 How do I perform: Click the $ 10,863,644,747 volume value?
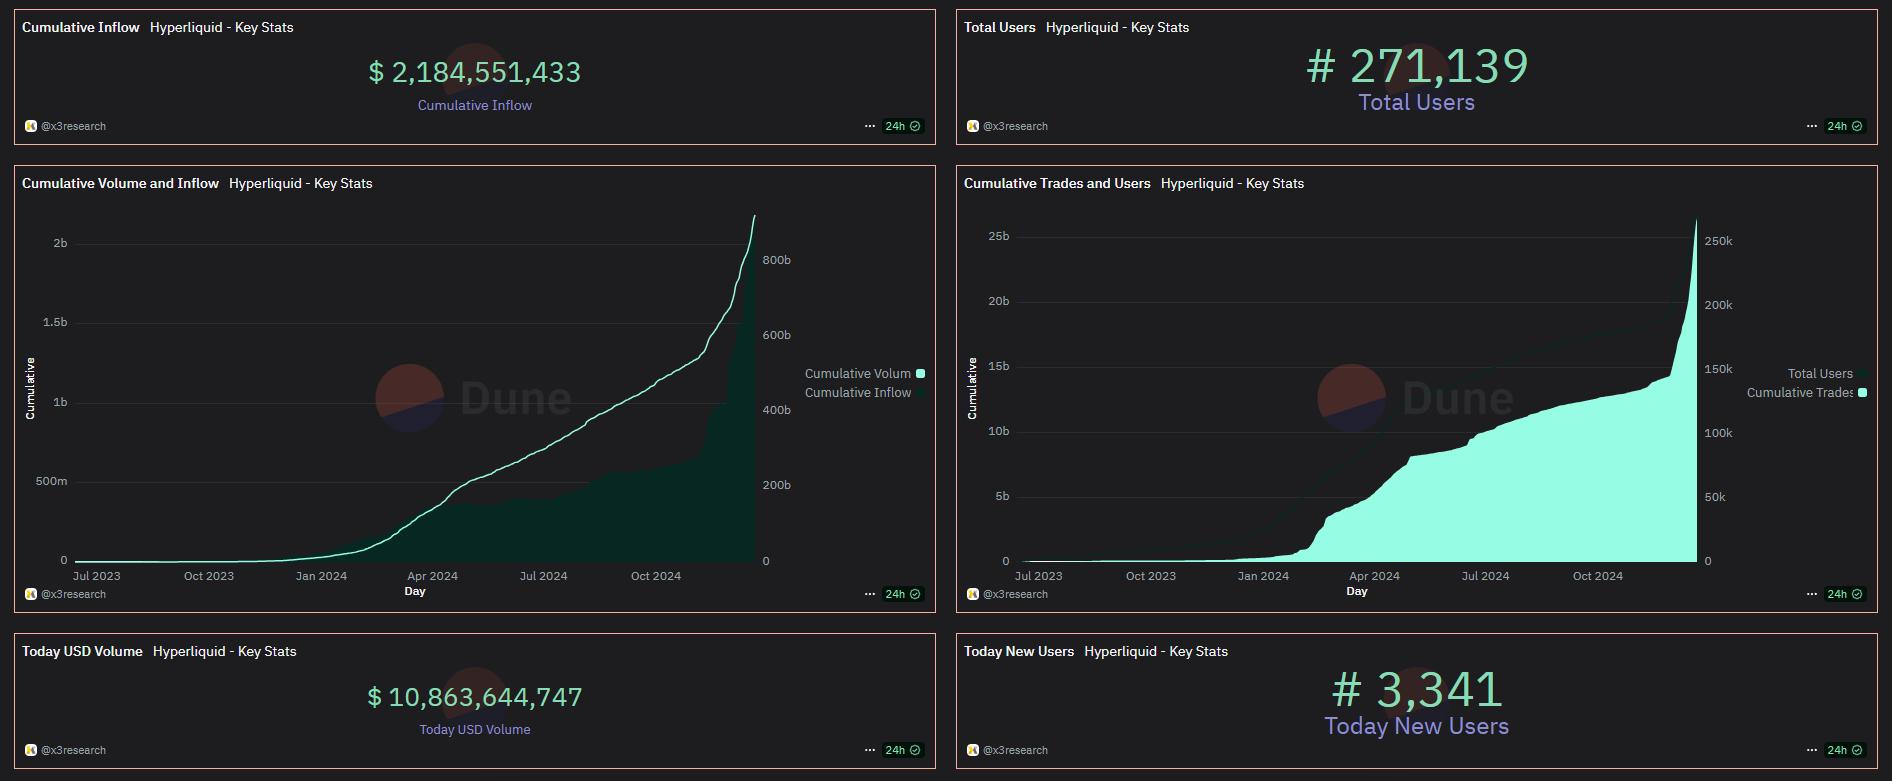(475, 697)
